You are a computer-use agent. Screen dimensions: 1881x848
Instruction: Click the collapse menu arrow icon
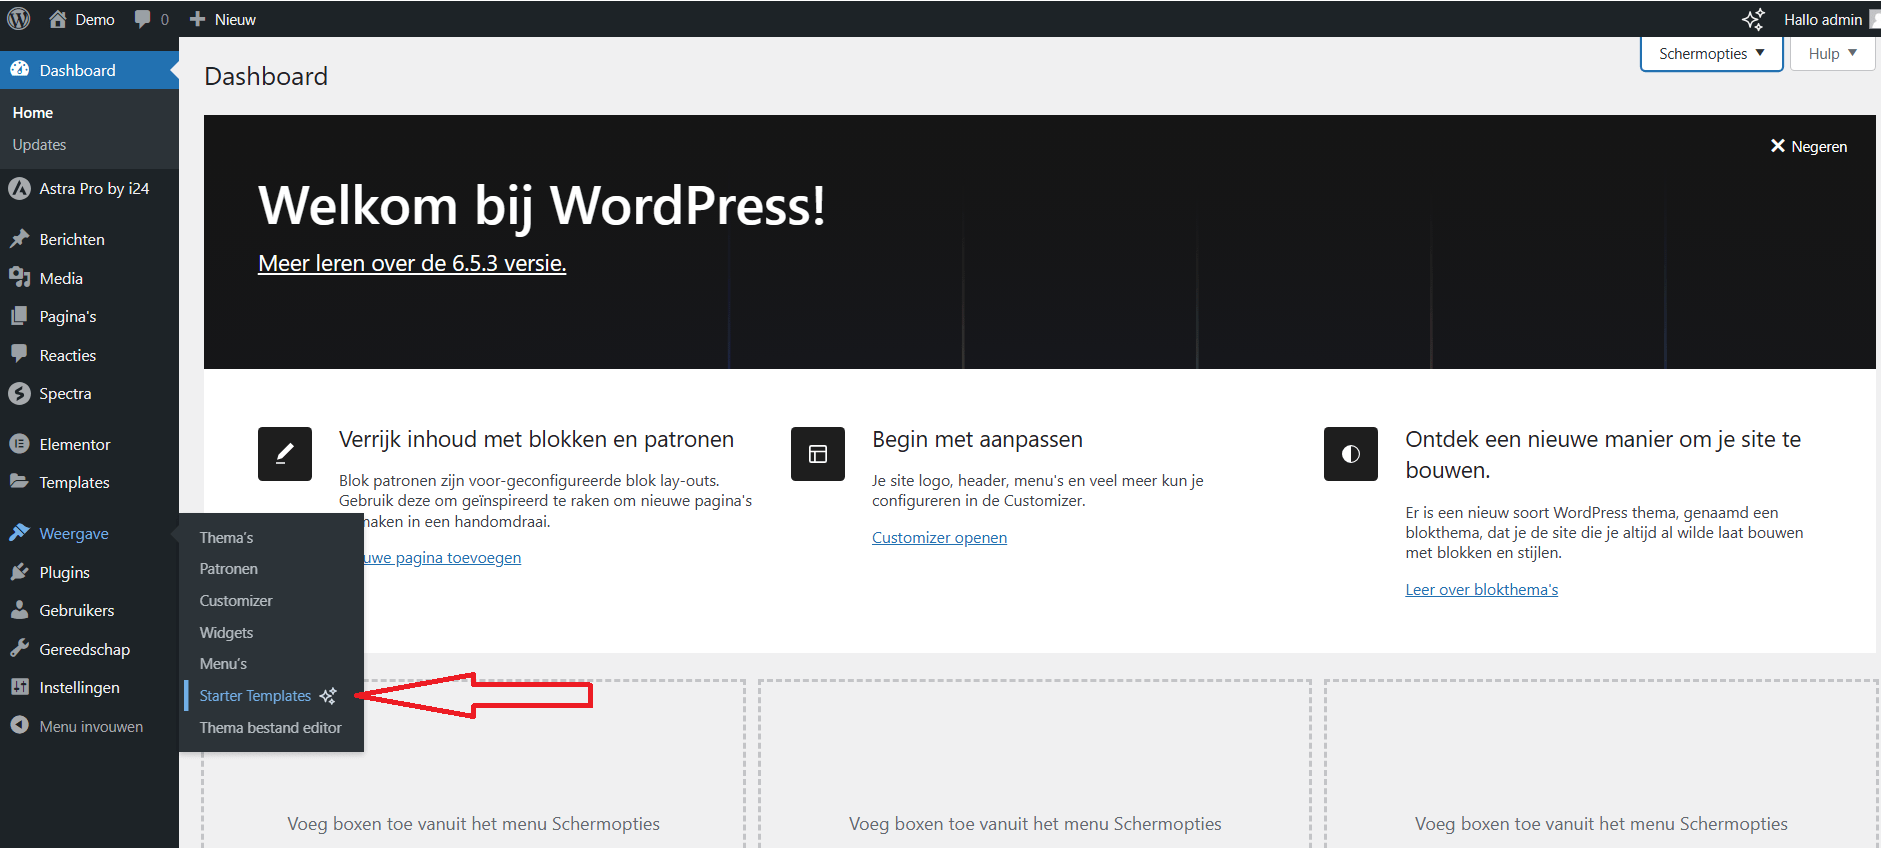19,725
